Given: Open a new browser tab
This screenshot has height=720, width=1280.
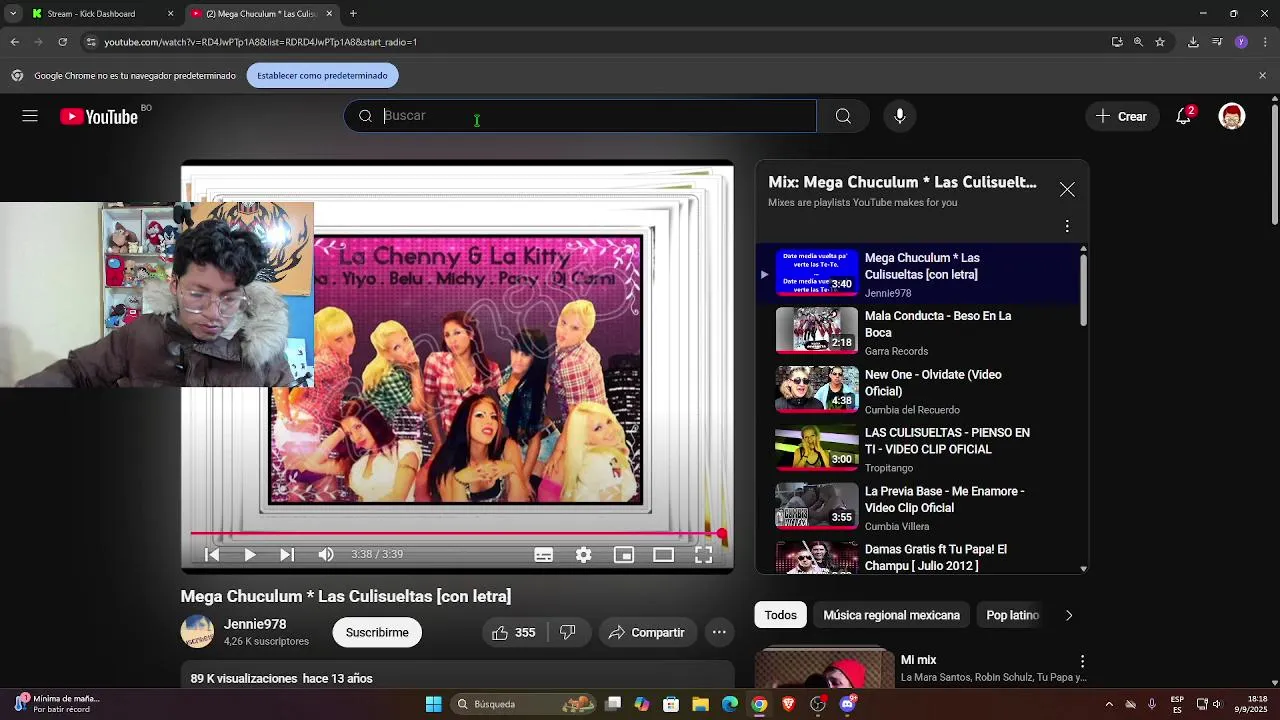Looking at the screenshot, I should [x=353, y=14].
